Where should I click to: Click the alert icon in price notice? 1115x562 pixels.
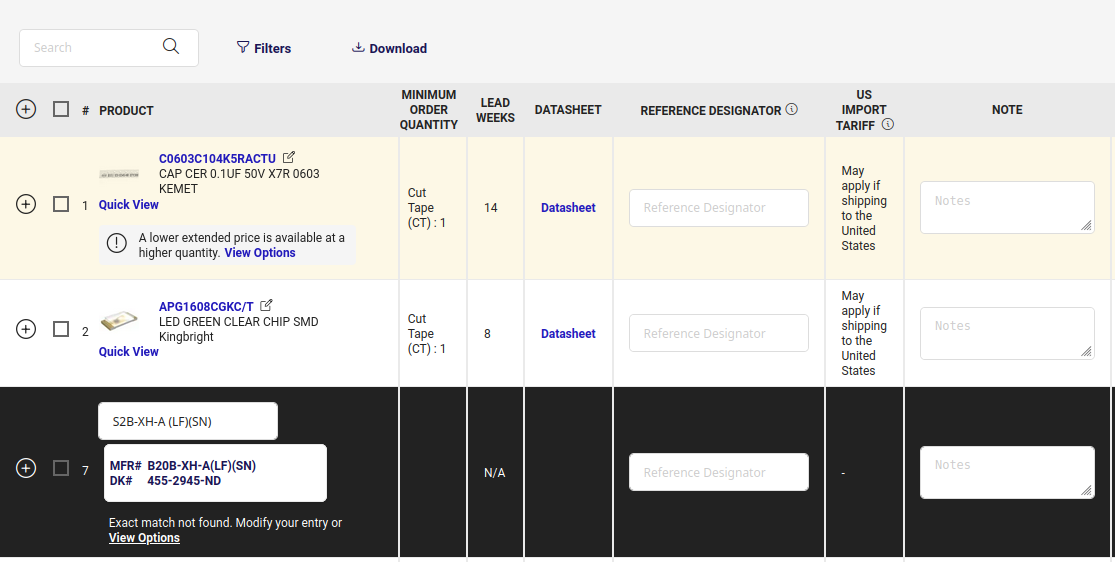(118, 243)
